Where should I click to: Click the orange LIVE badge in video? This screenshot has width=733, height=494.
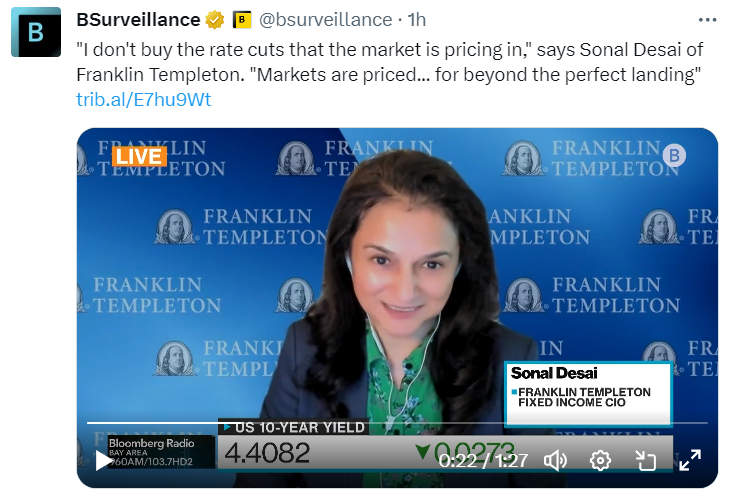[x=139, y=157]
